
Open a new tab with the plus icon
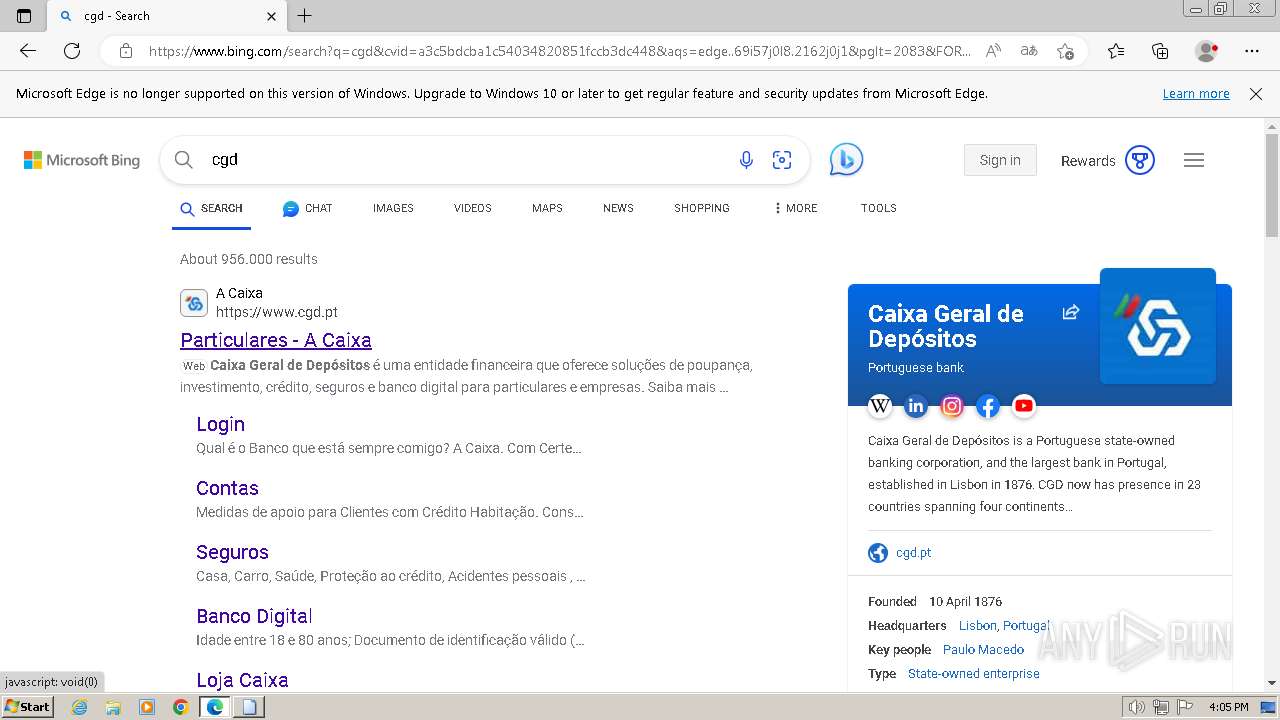tap(305, 16)
